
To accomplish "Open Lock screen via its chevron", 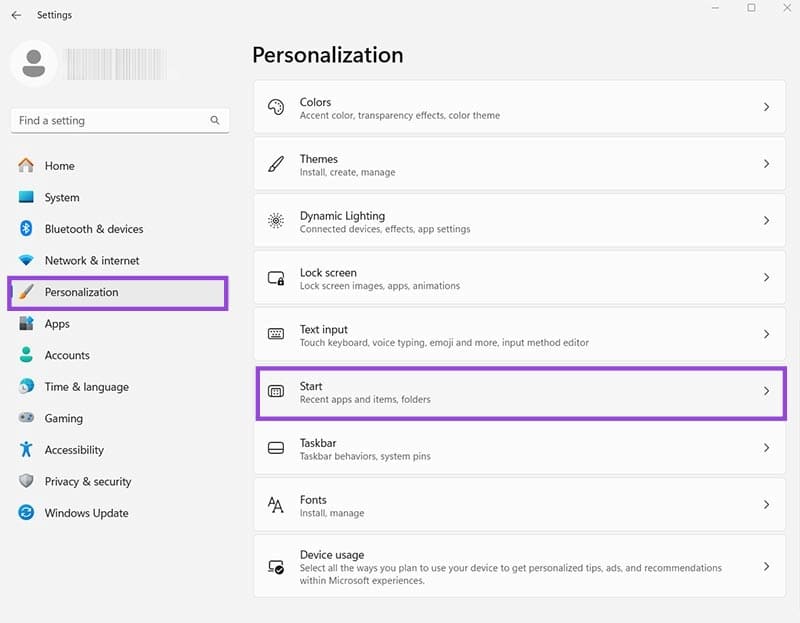I will point(766,278).
